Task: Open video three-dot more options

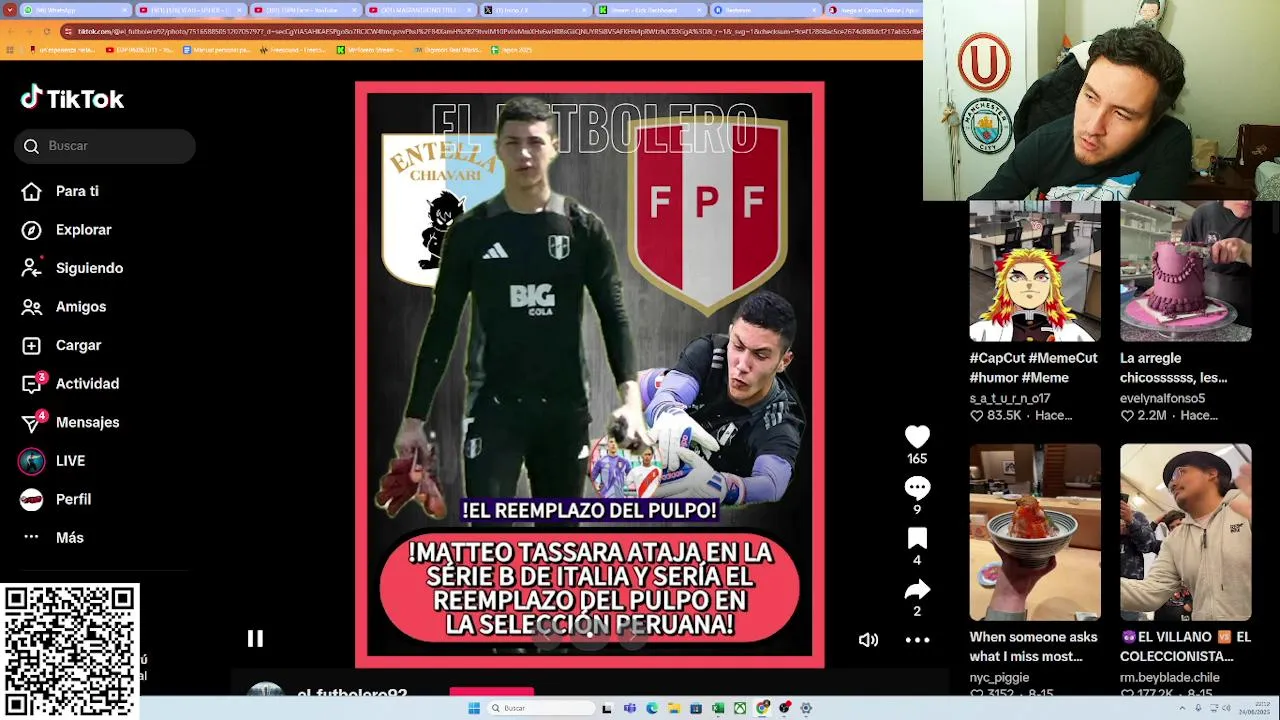Action: tap(917, 640)
